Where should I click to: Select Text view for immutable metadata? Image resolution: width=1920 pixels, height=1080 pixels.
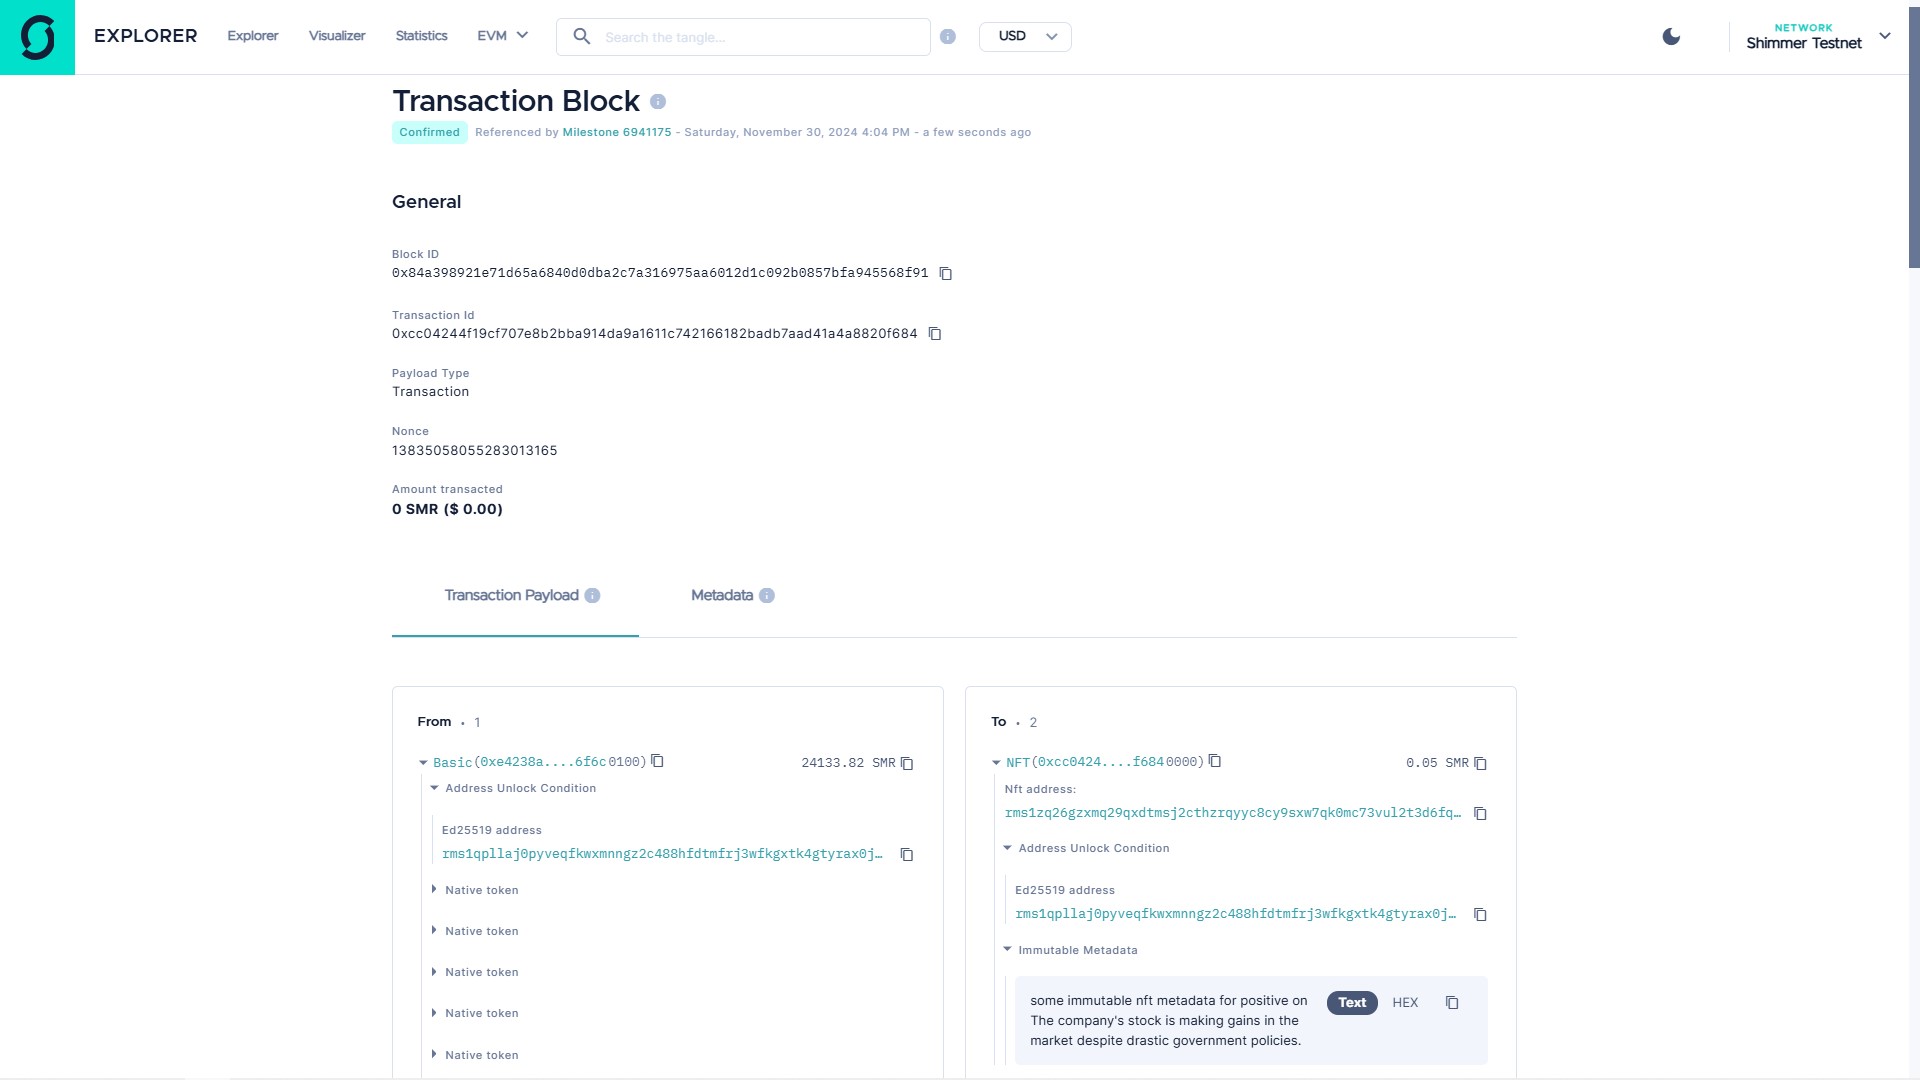(1352, 1003)
